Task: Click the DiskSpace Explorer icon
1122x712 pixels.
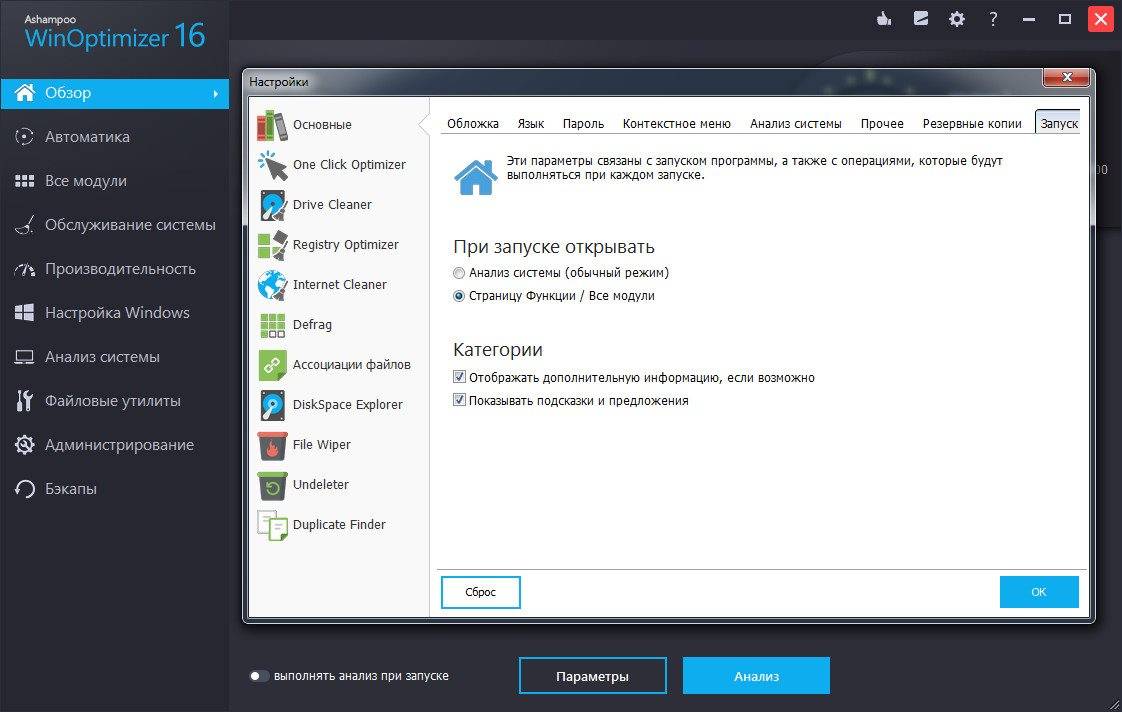Action: tap(272, 406)
